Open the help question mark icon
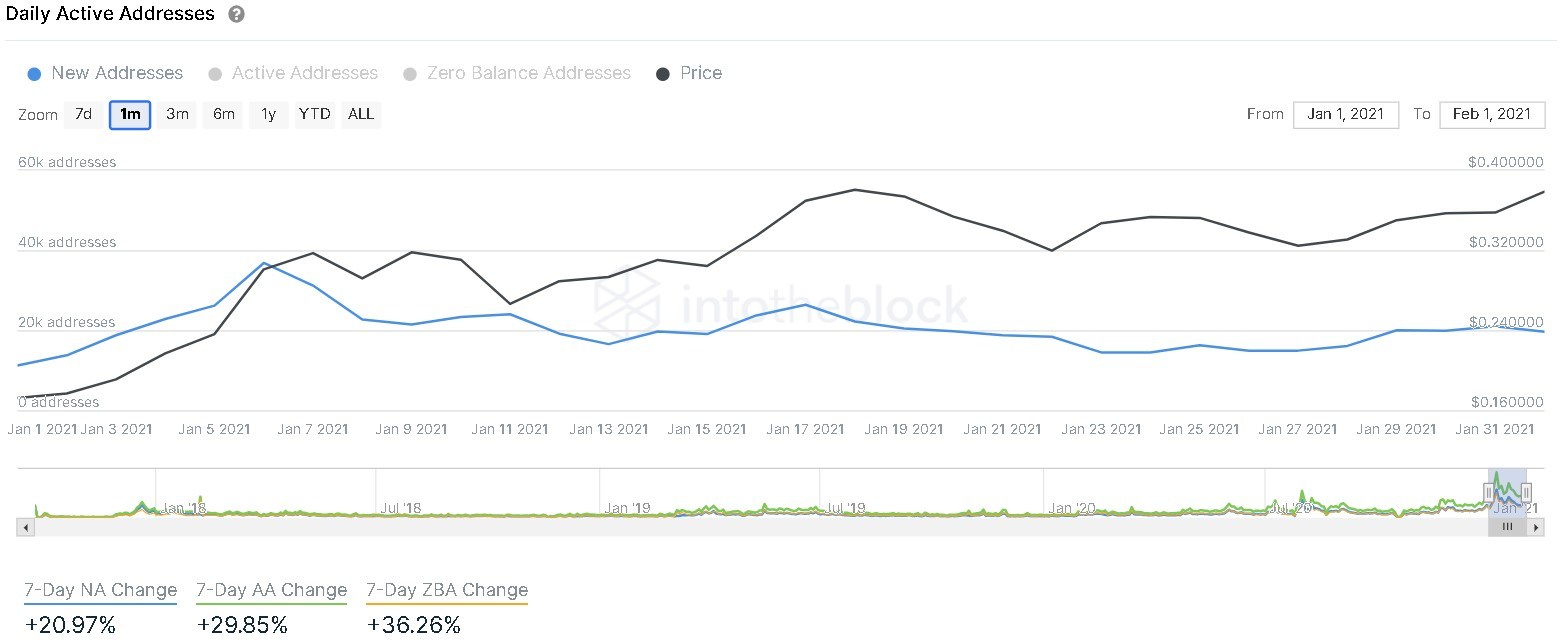The image size is (1563, 642). (x=236, y=14)
